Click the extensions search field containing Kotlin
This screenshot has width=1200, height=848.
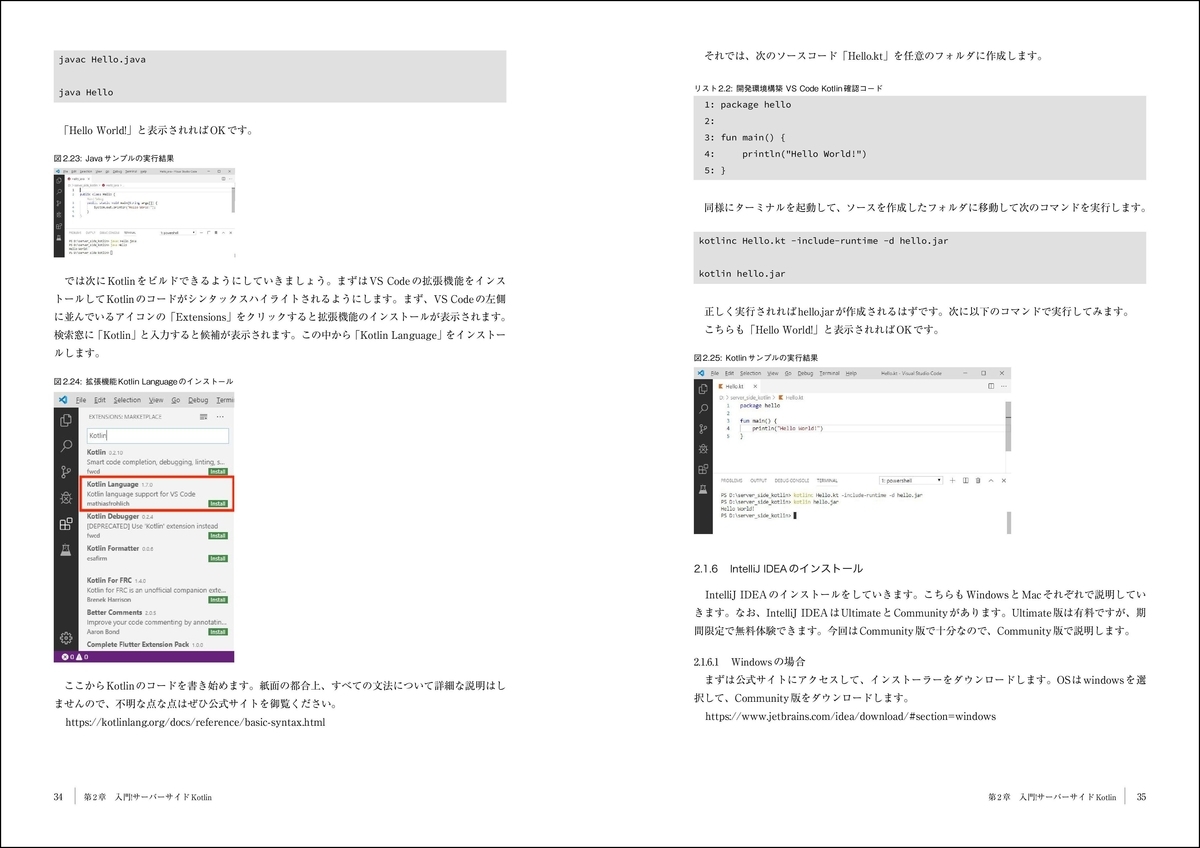point(158,436)
